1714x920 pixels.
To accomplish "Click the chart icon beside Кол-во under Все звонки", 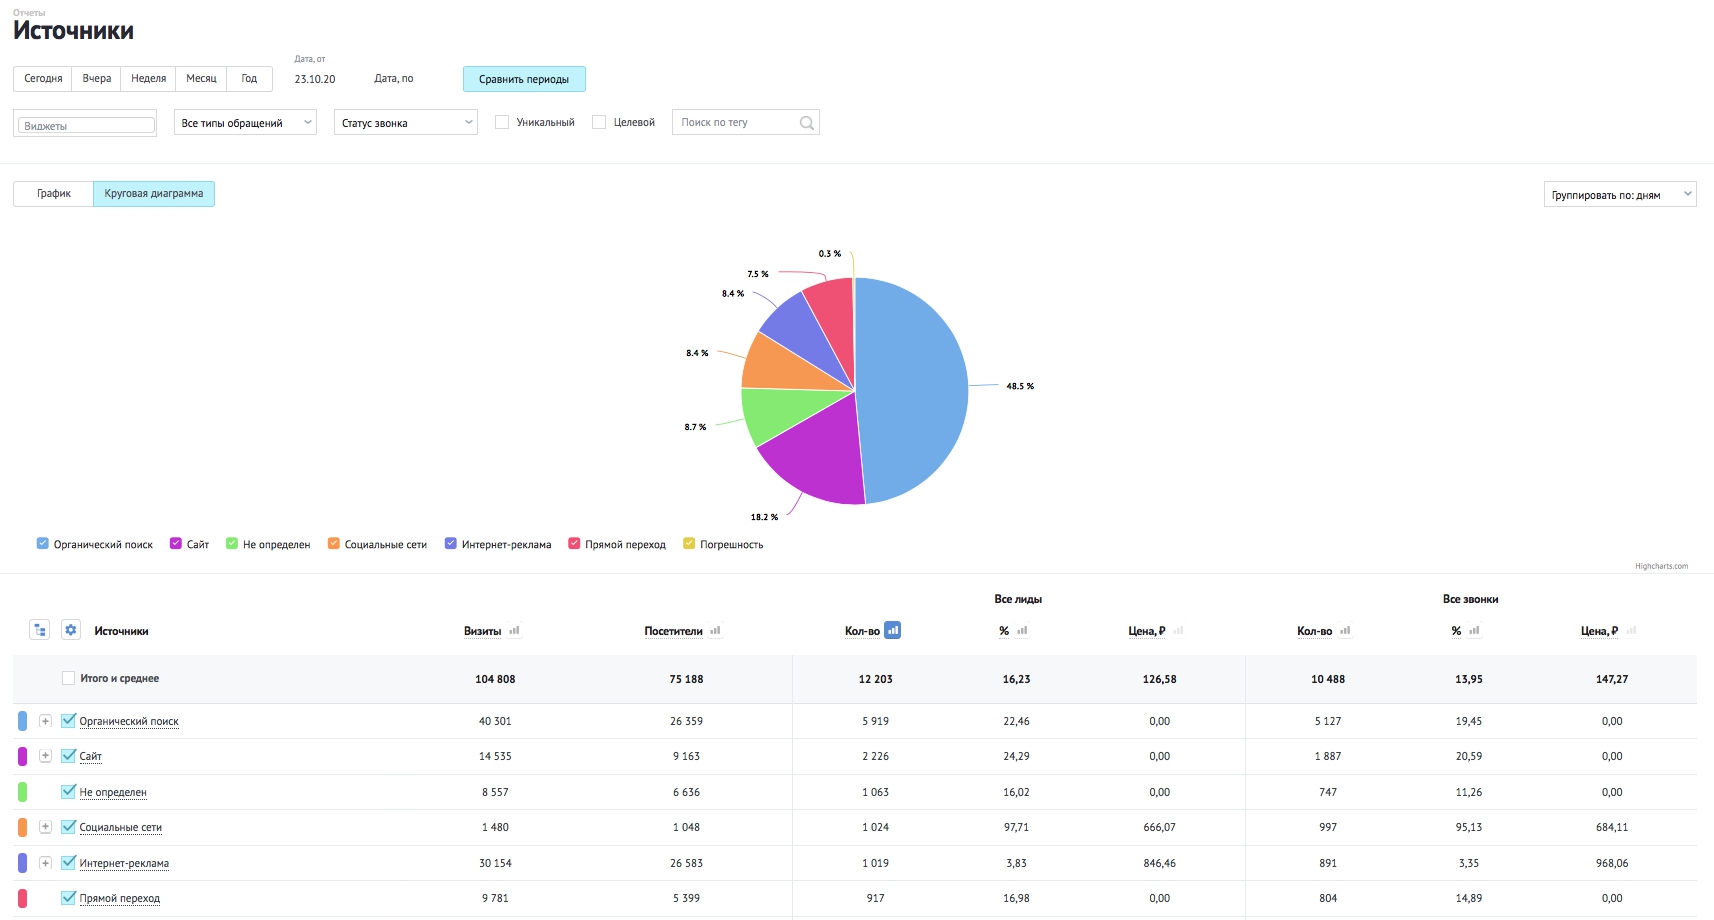I will (x=1345, y=631).
